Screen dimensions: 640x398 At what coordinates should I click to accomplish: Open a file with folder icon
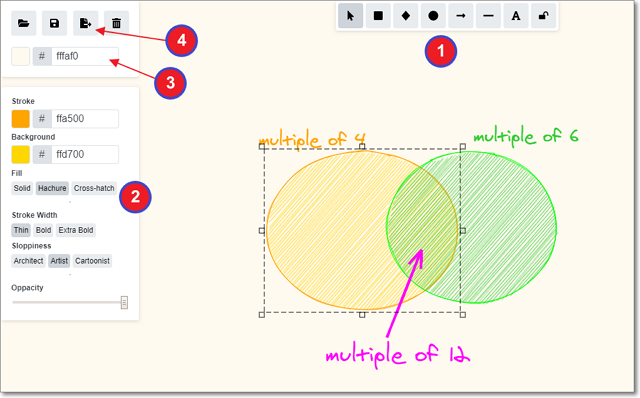(x=24, y=23)
